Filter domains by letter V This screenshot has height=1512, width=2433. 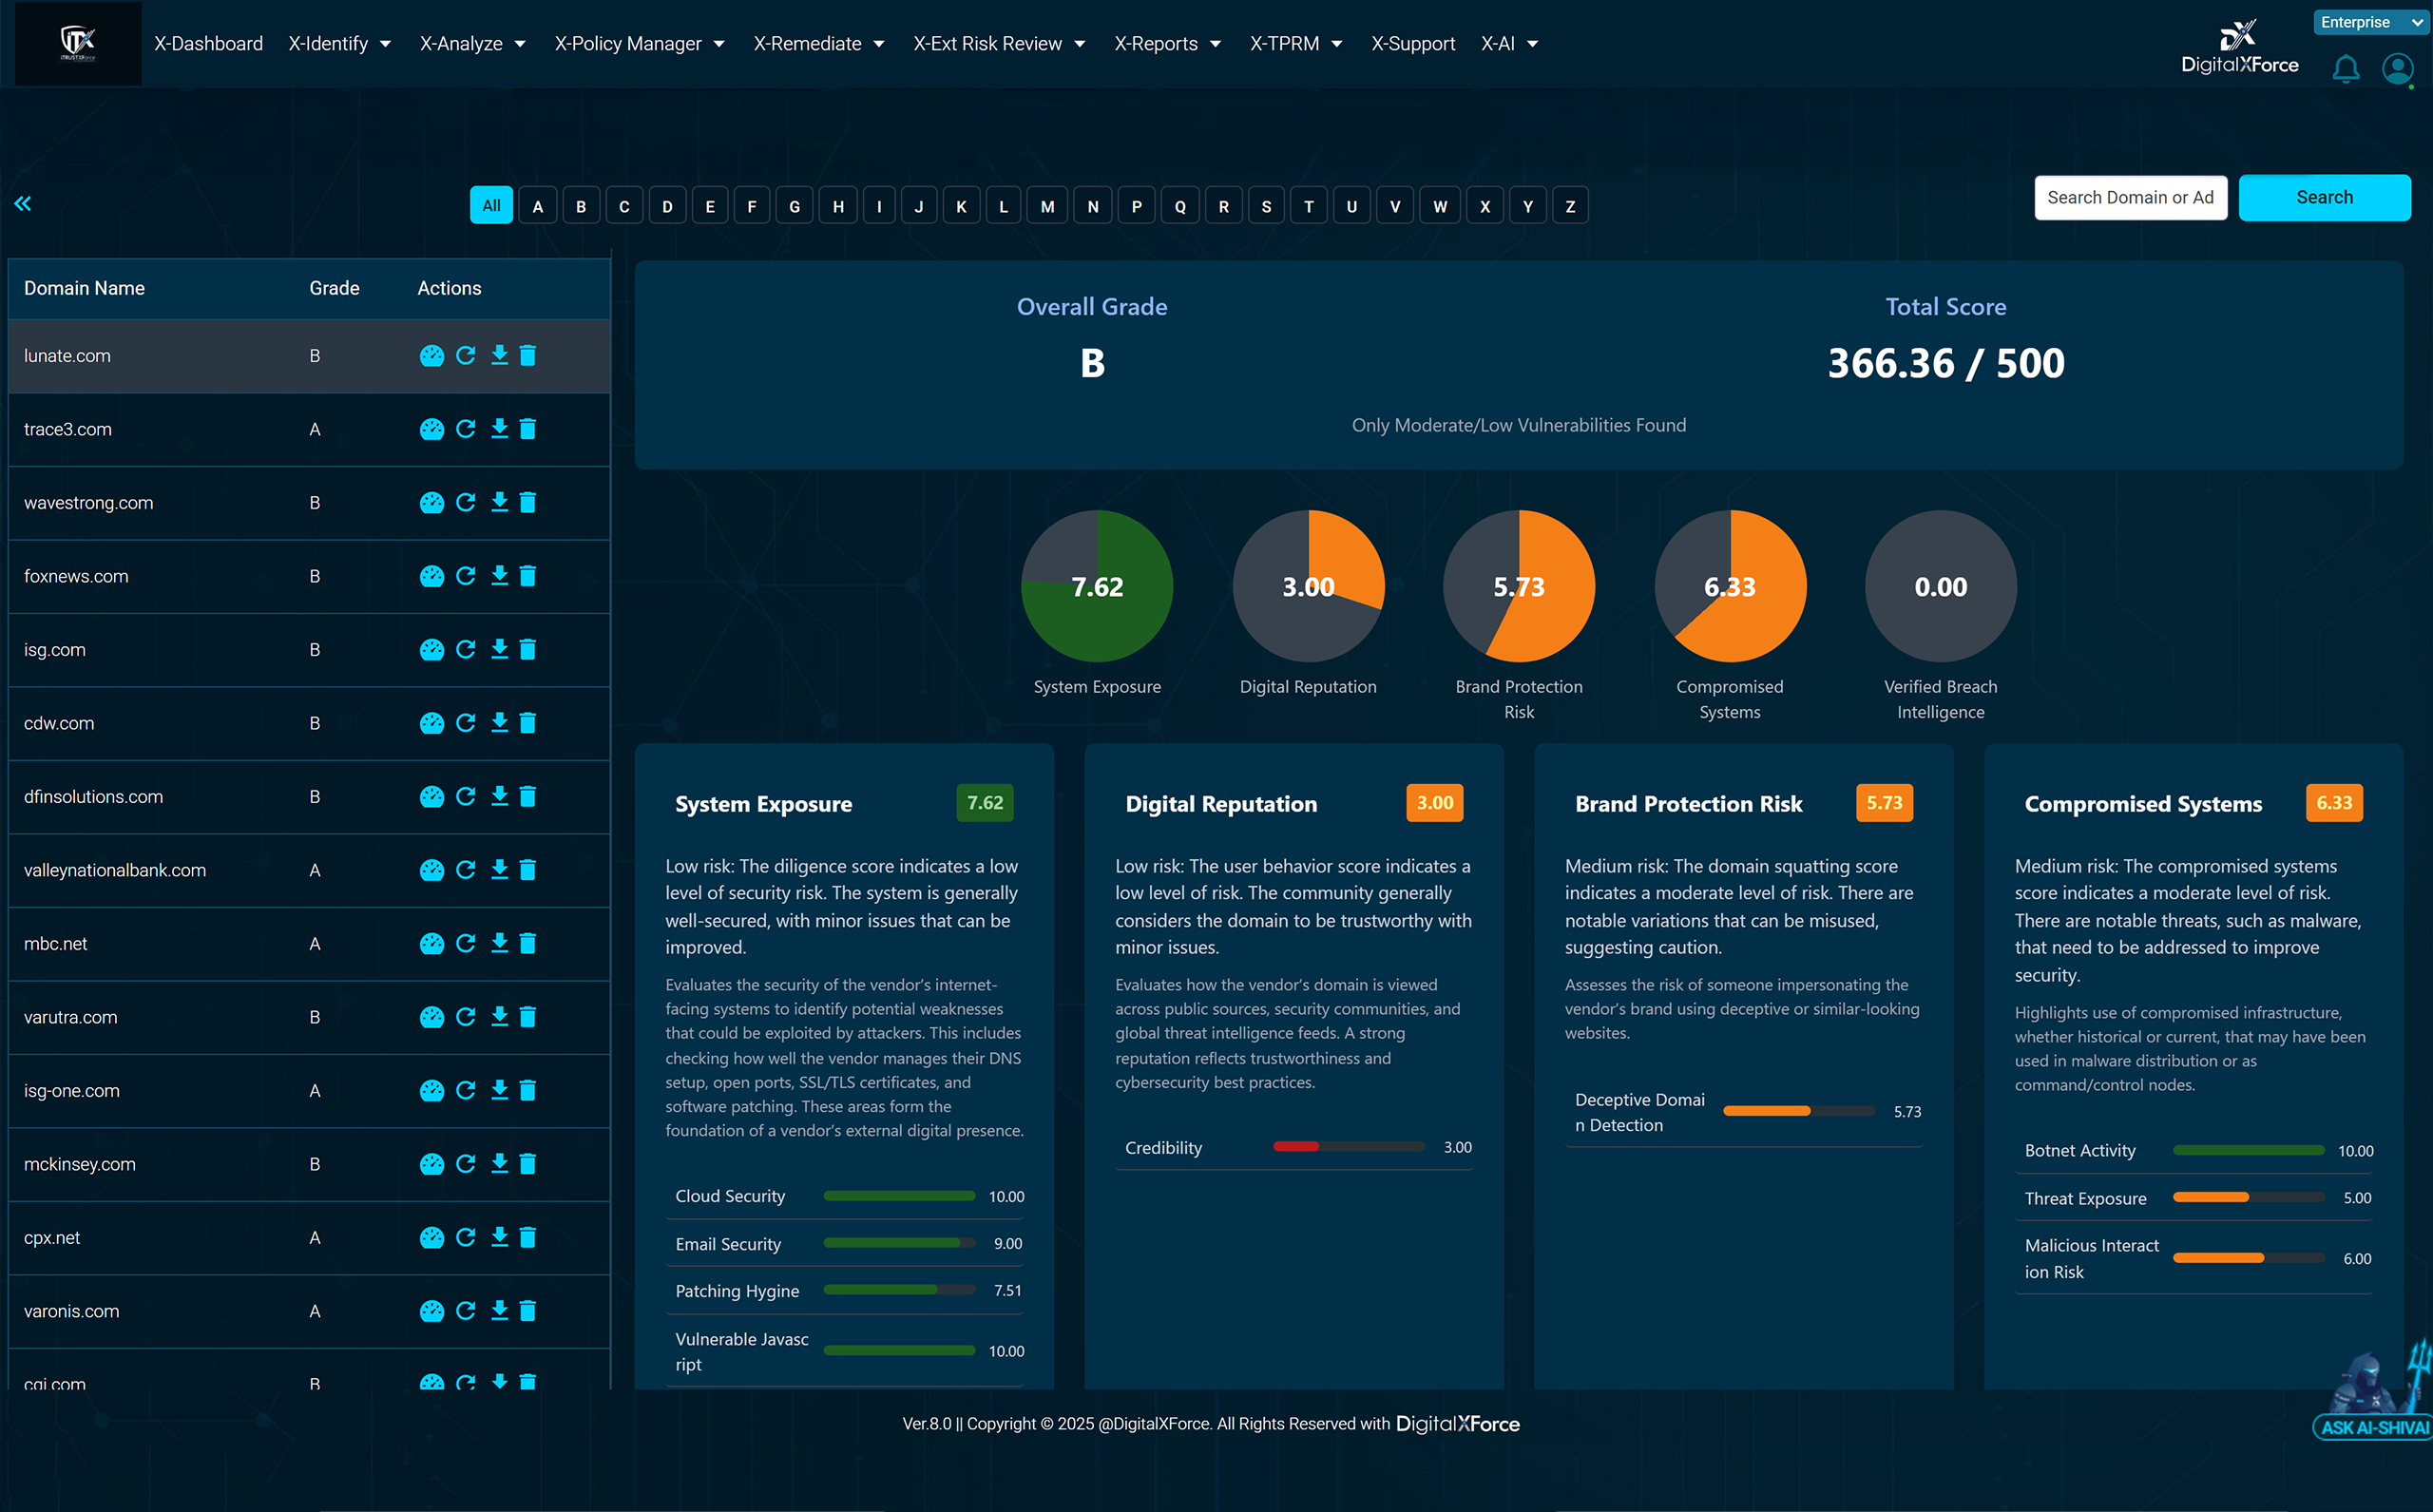coord(1394,205)
